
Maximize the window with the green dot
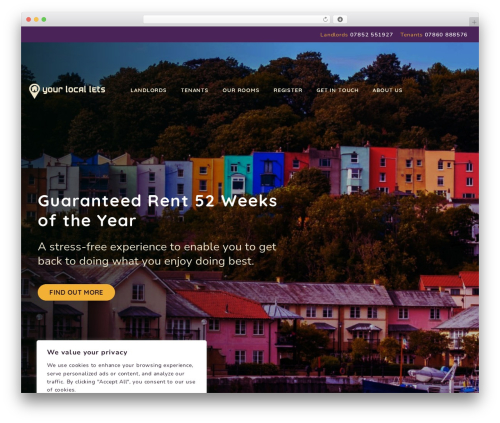tap(44, 19)
